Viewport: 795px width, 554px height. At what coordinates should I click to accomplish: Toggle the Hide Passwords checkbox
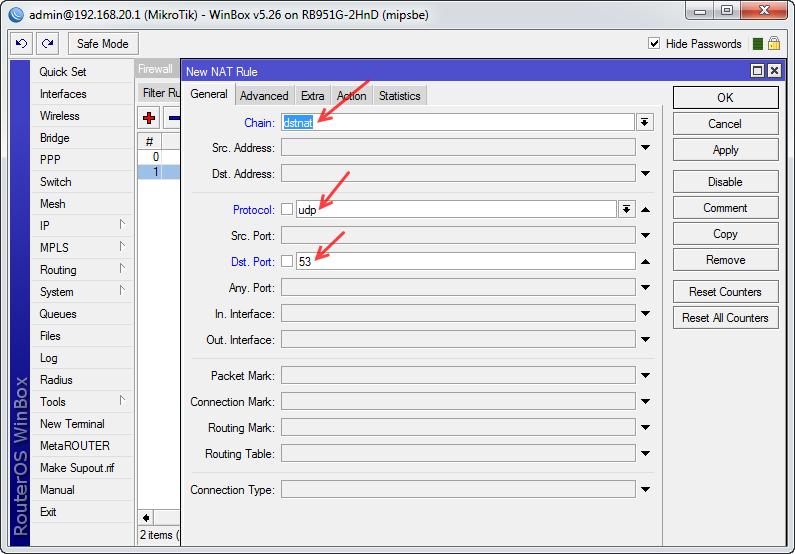click(x=654, y=44)
